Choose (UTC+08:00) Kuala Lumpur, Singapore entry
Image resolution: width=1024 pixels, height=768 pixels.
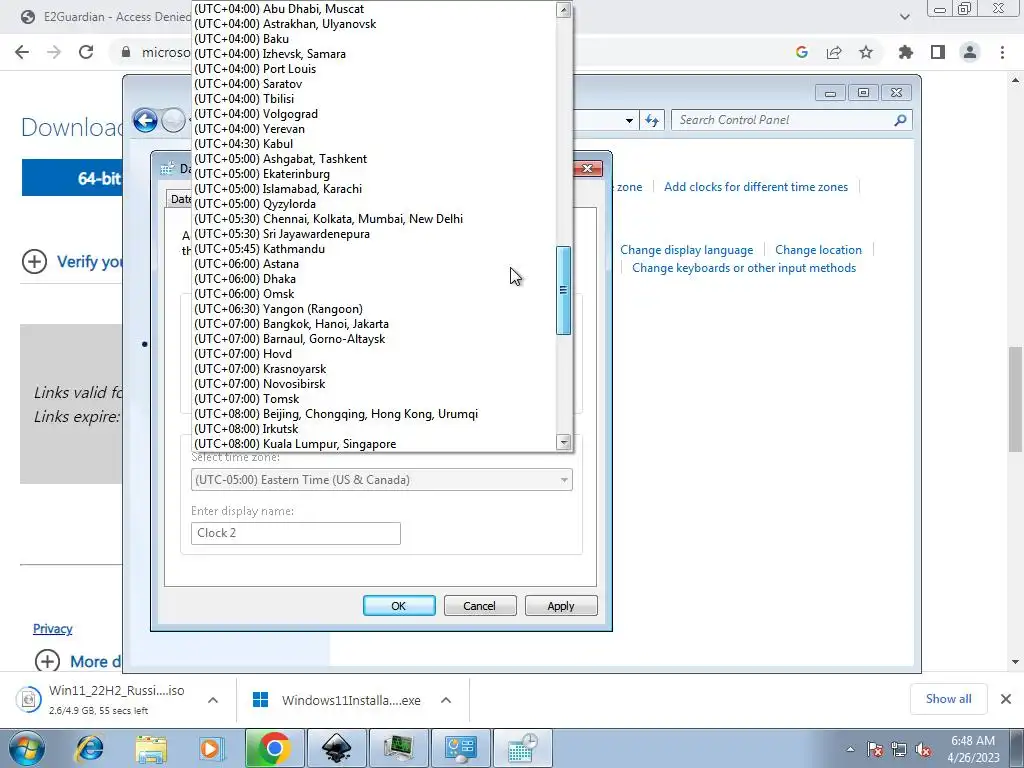374,444
